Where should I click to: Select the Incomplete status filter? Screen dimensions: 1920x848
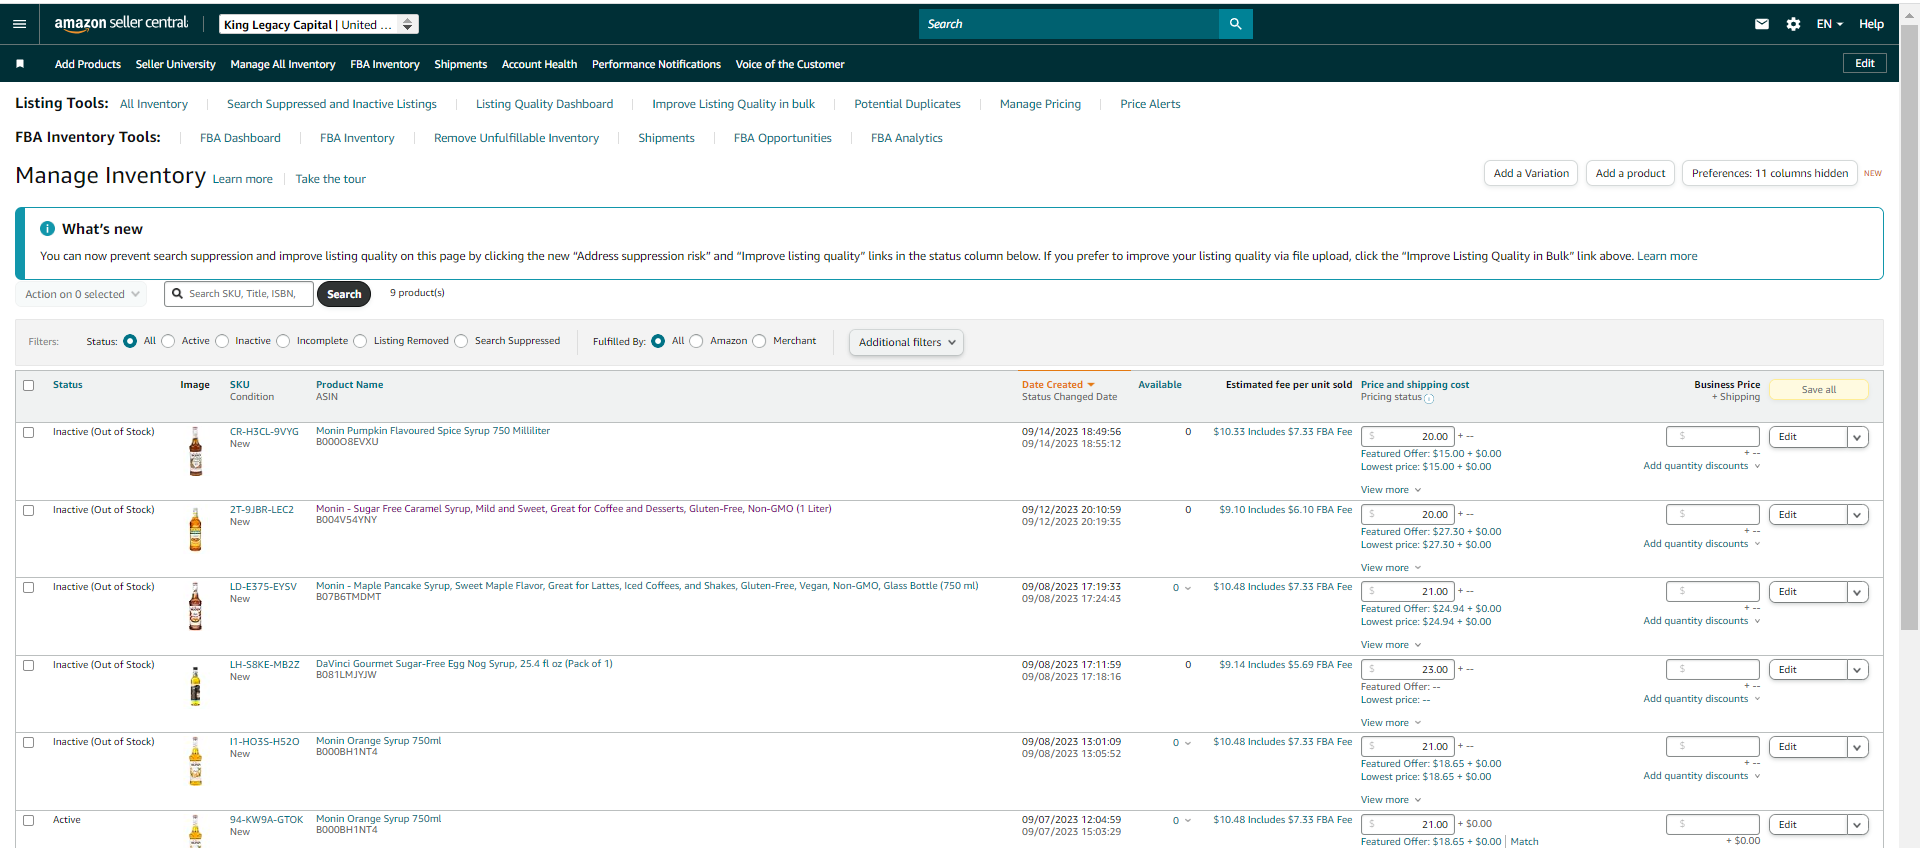pos(283,341)
